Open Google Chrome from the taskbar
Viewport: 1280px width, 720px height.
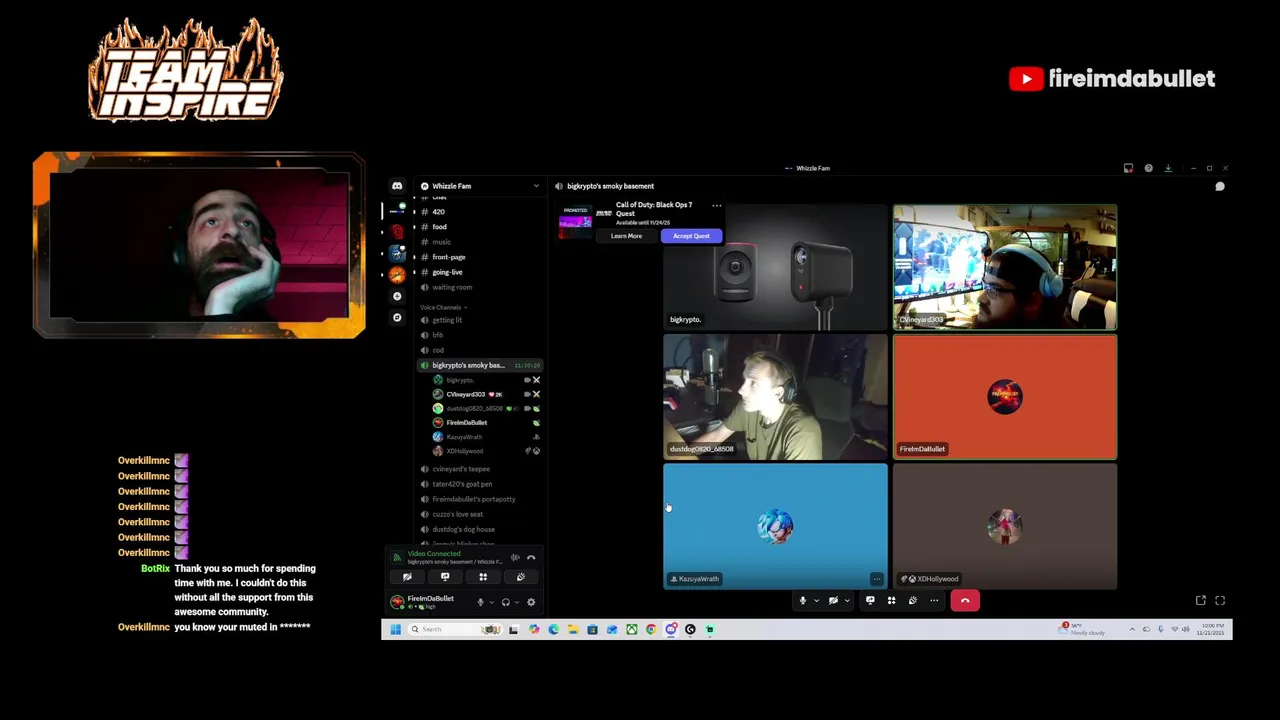tap(651, 629)
